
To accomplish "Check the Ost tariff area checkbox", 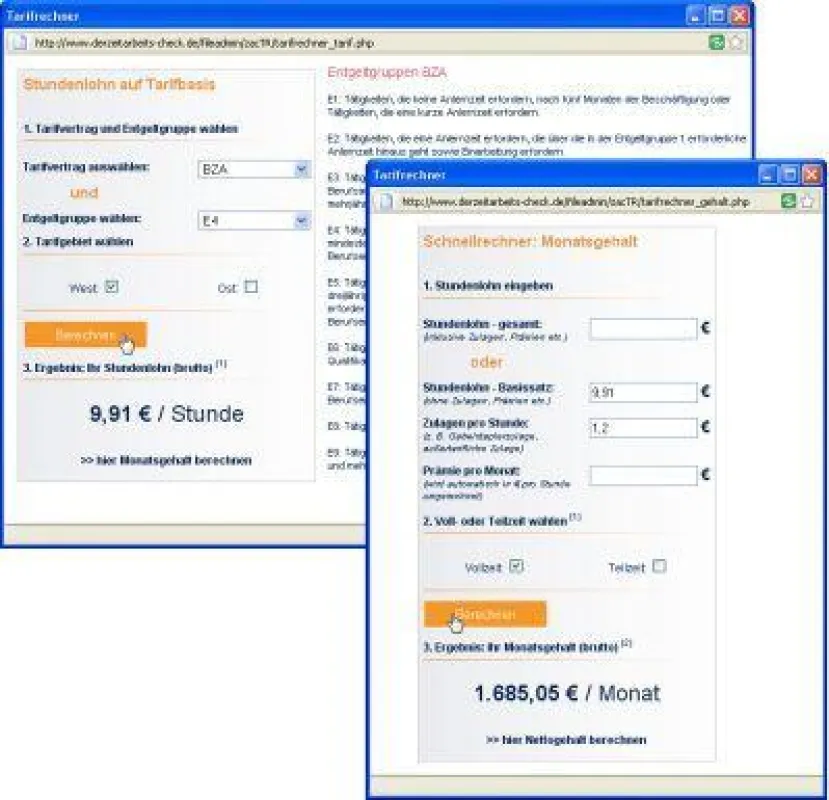I will point(251,287).
